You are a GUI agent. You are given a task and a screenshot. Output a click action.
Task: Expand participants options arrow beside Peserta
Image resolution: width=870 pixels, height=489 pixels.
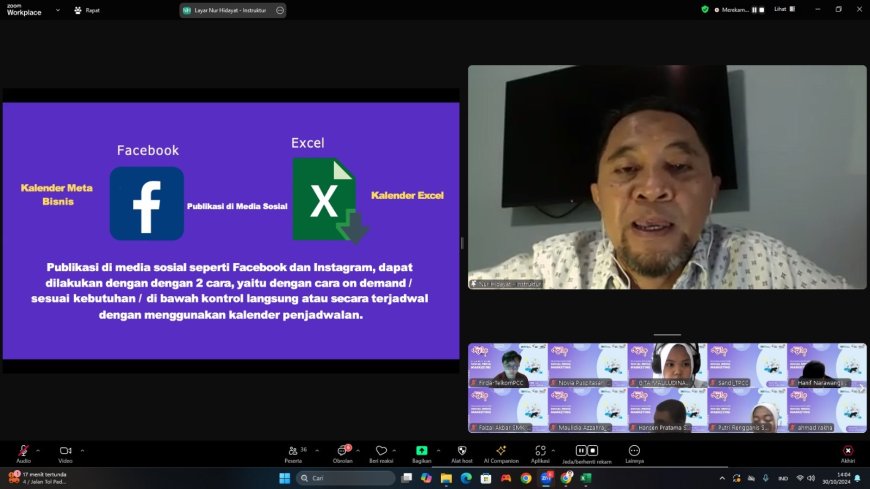coord(317,450)
